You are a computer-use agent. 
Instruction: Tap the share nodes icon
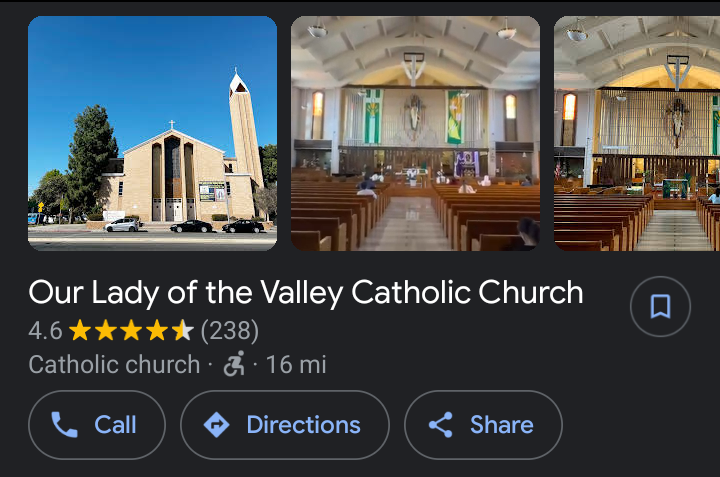440,425
